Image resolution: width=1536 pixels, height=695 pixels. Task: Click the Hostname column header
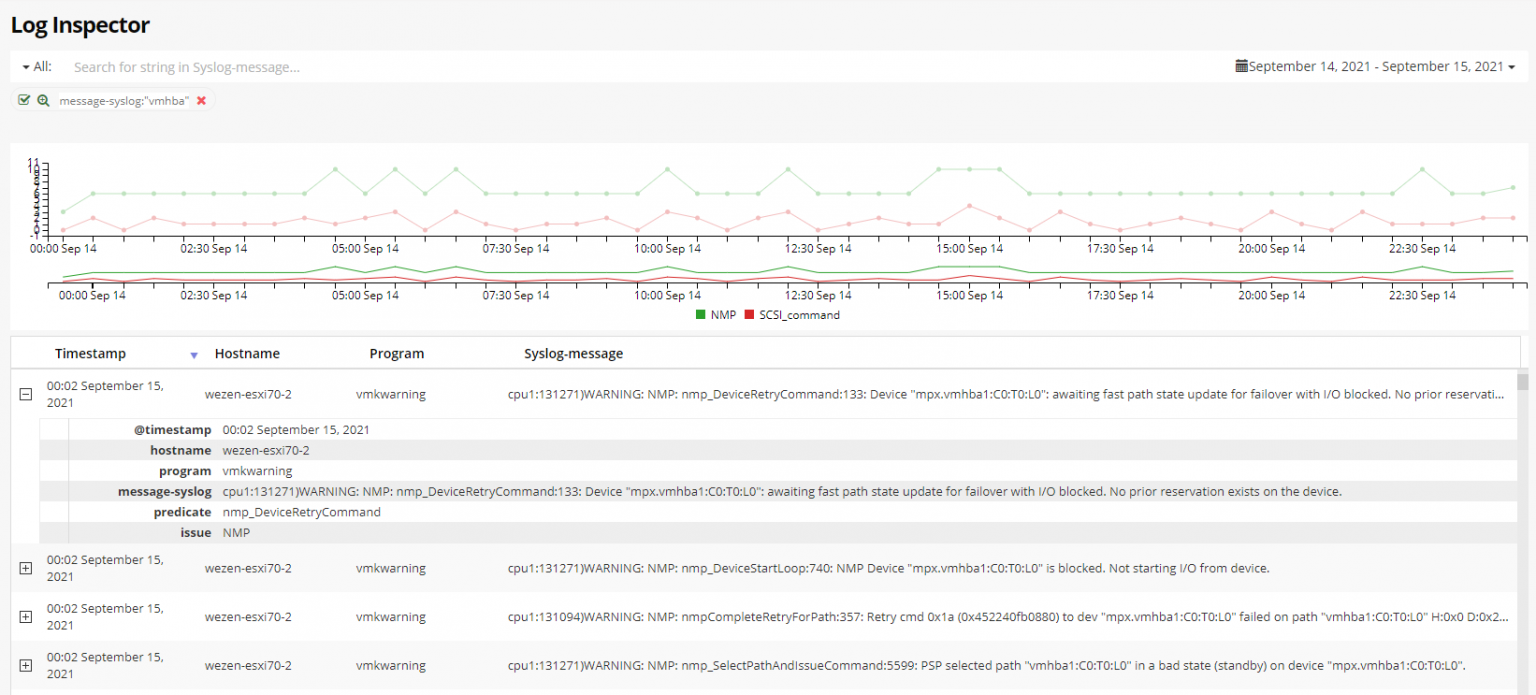(247, 353)
